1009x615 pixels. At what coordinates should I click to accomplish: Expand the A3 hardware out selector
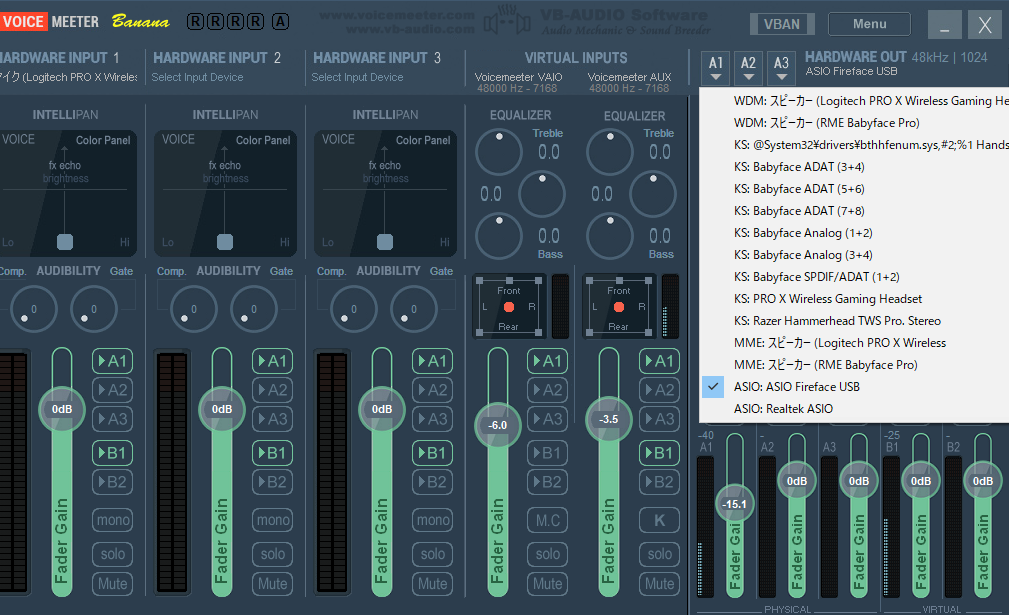(781, 68)
